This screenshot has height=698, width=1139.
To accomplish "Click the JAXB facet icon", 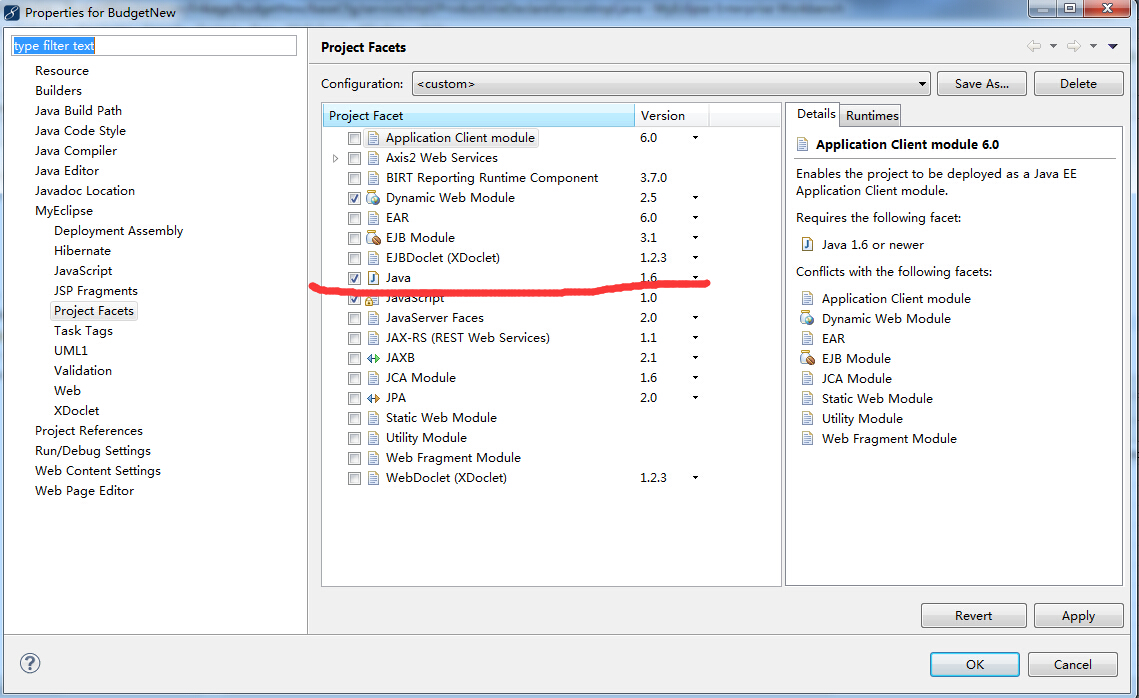I will [373, 357].
